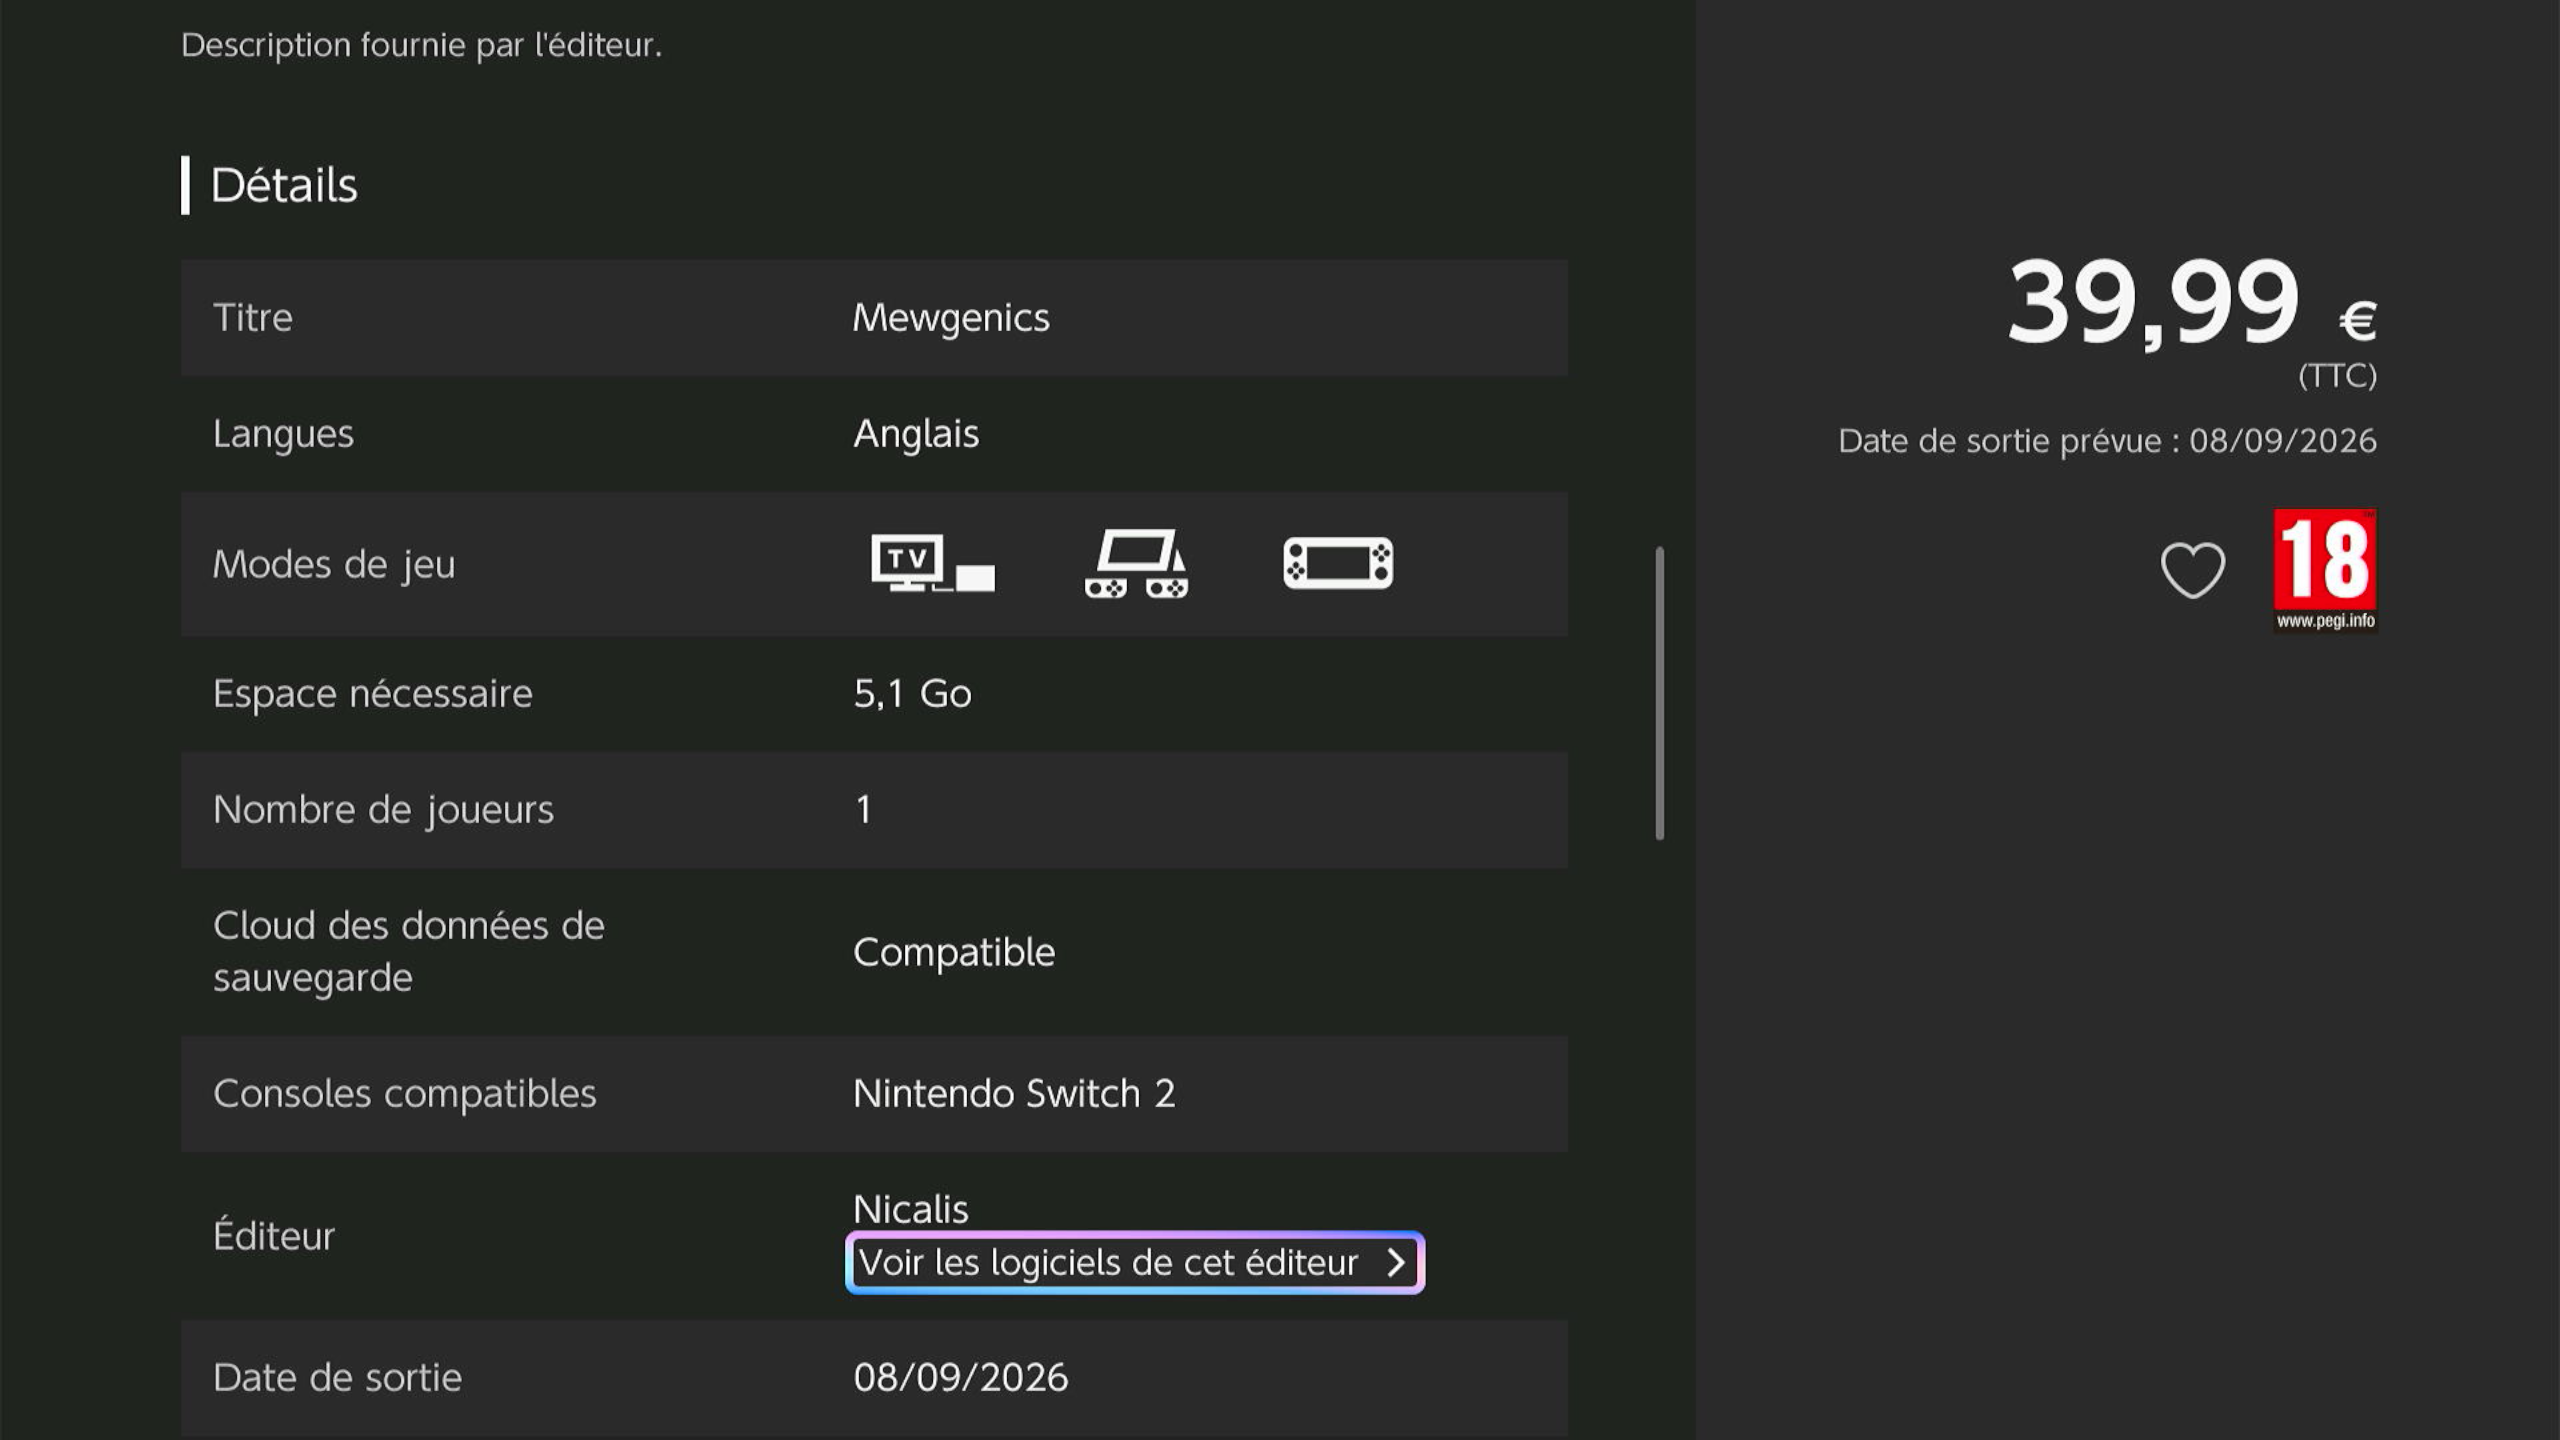Click the handheld mode icon
This screenshot has height=1440, width=2560.
coord(1338,563)
